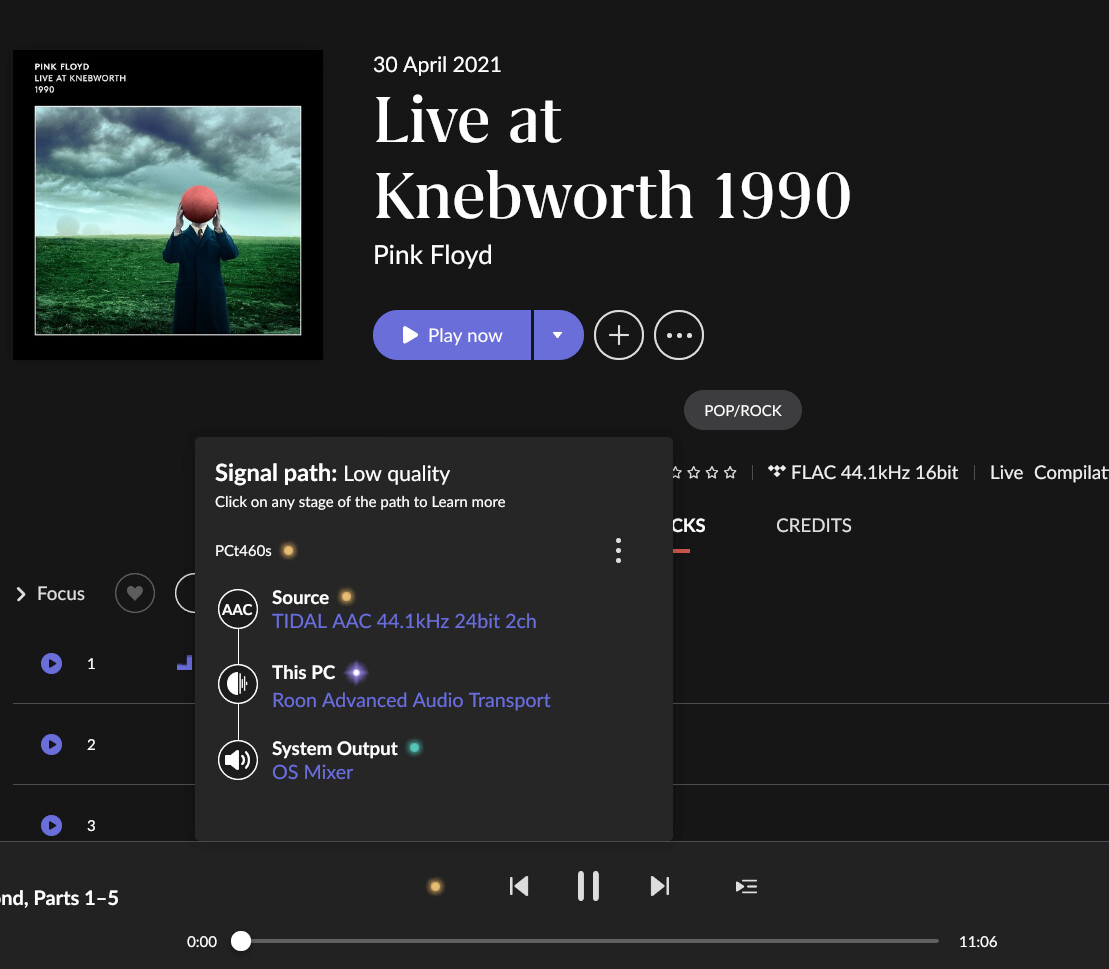Screen dimensions: 1109x969
Task: Open TIDAL AAC 44.1kHz 24bit 2ch link
Action: tap(404, 621)
